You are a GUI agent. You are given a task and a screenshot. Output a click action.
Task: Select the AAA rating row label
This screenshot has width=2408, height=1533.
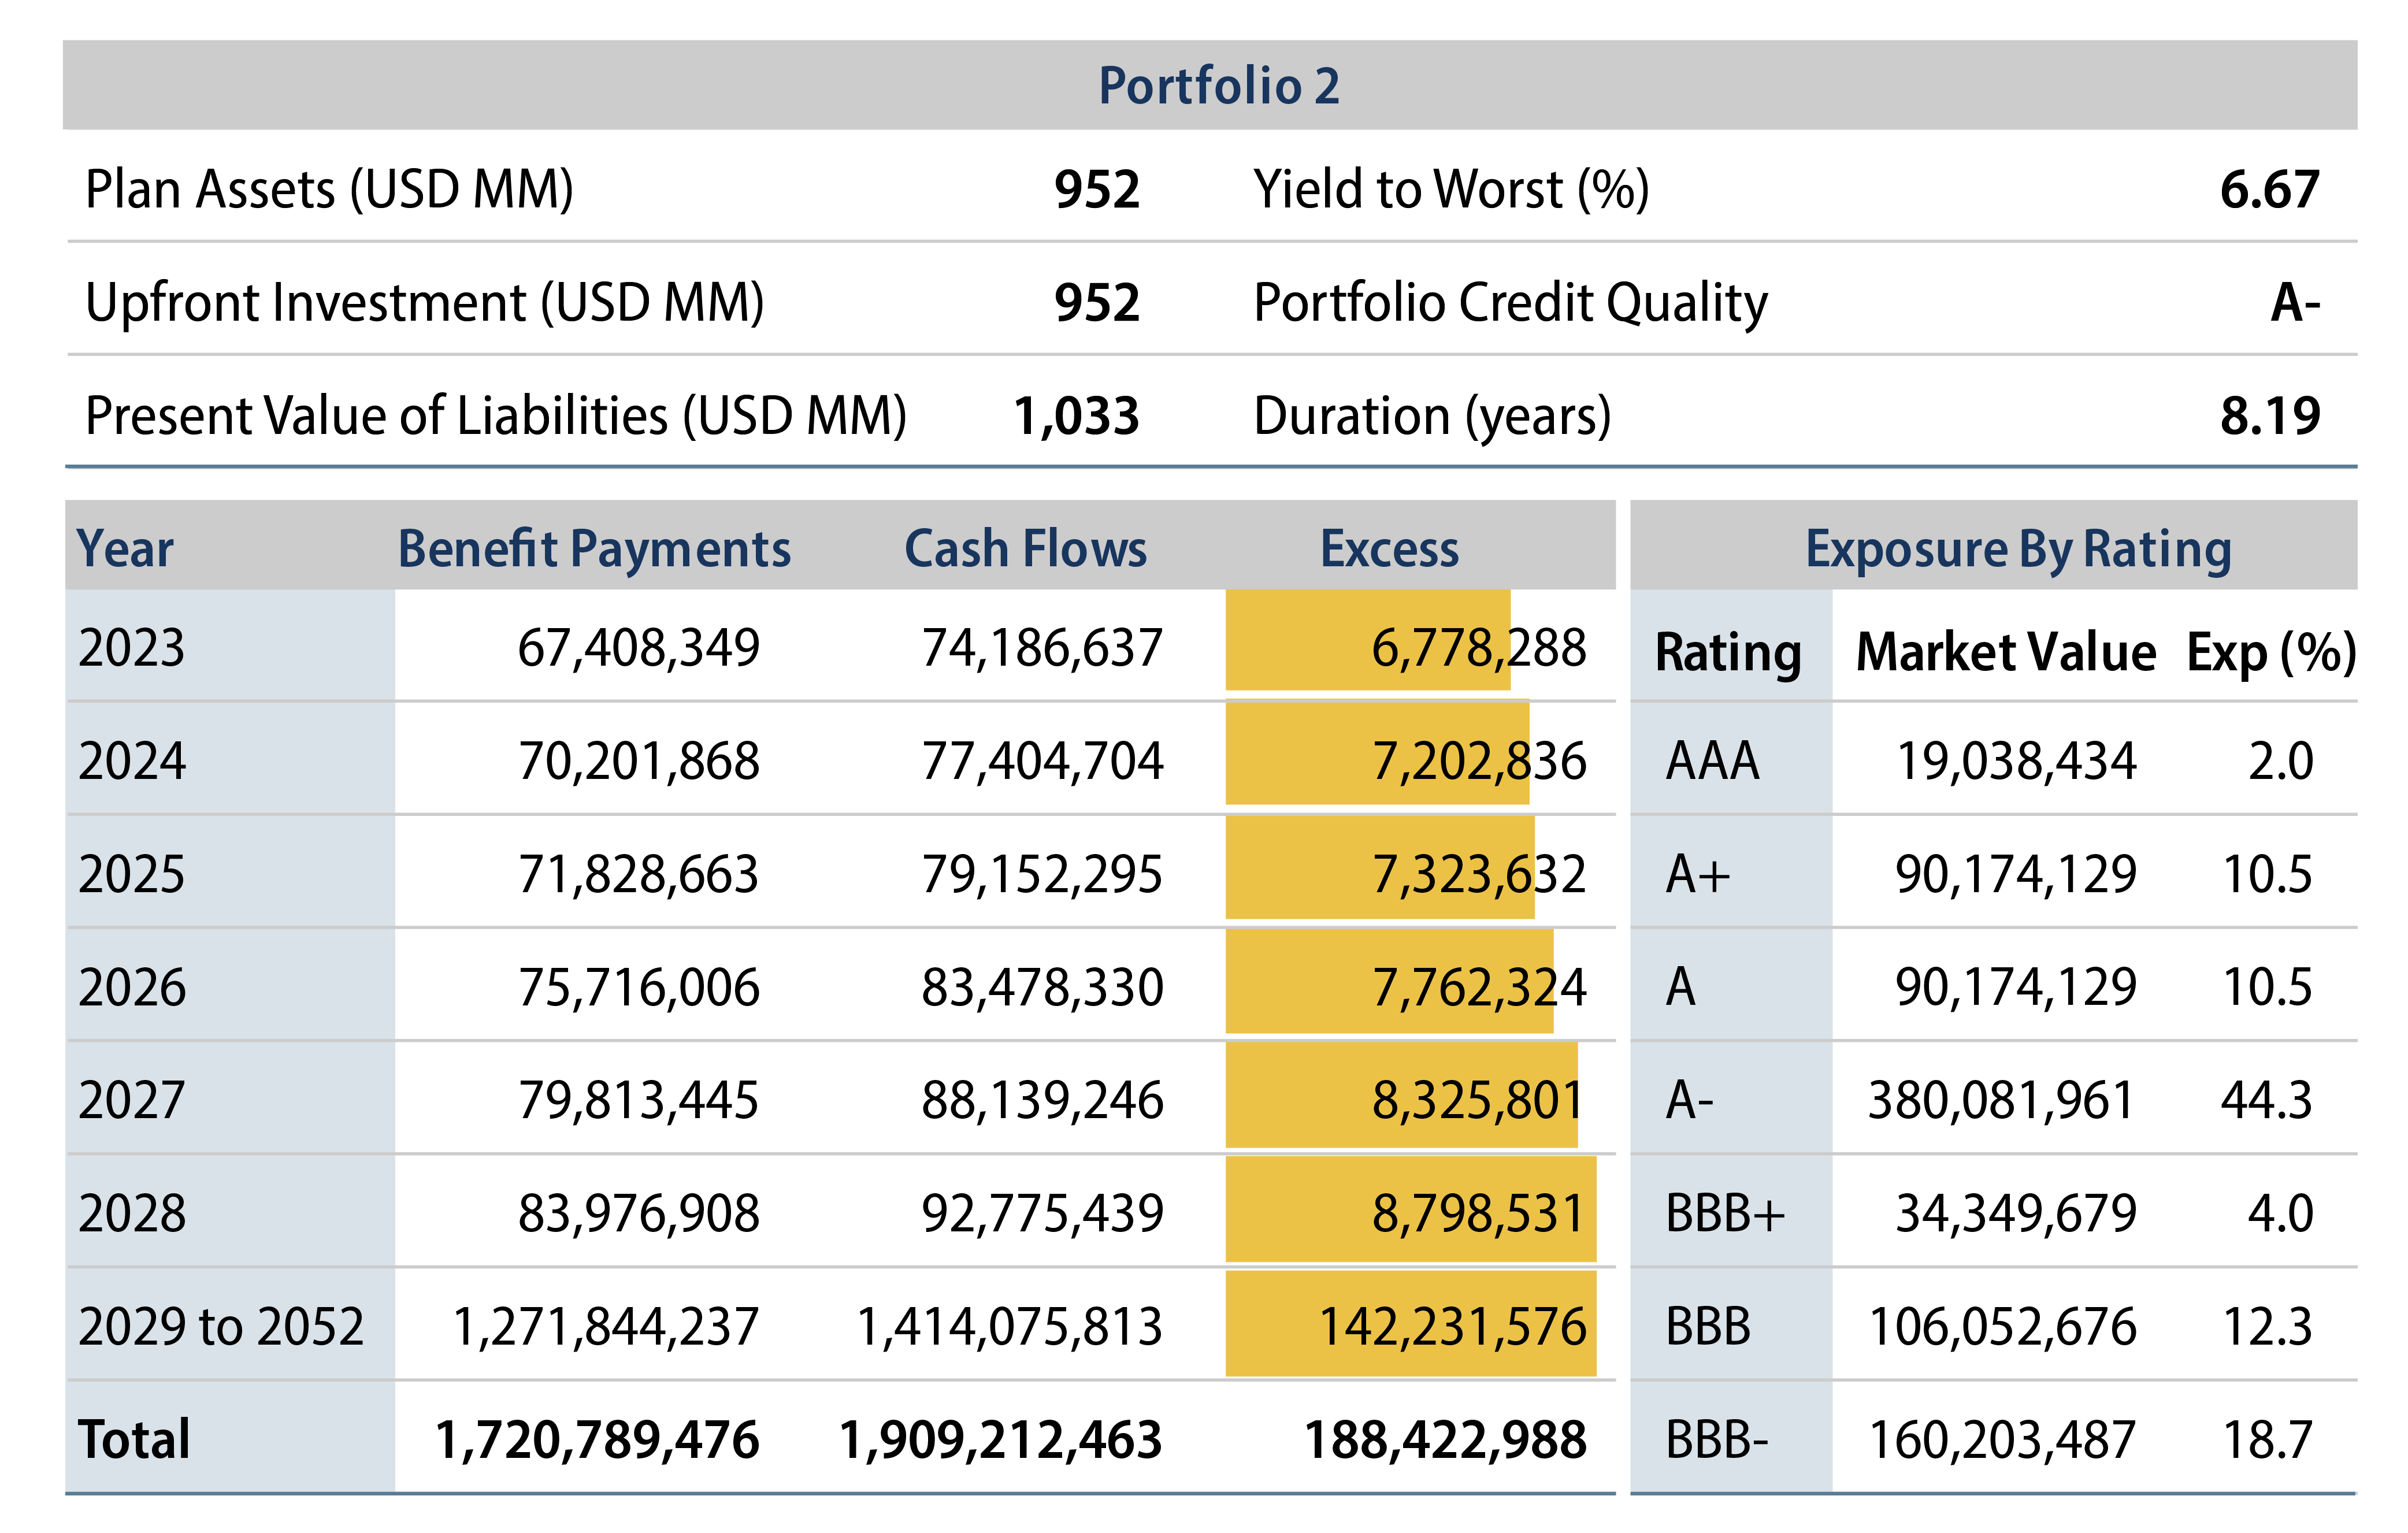[x=1712, y=761]
